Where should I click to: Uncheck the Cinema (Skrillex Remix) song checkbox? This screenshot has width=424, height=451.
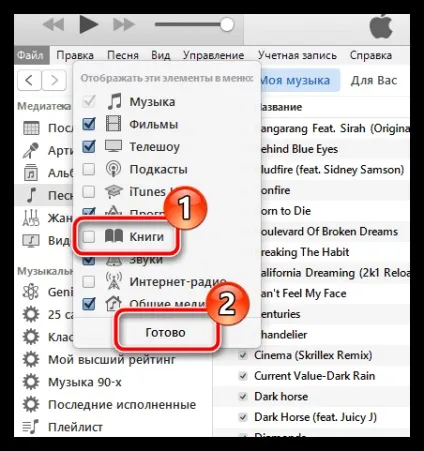click(243, 355)
